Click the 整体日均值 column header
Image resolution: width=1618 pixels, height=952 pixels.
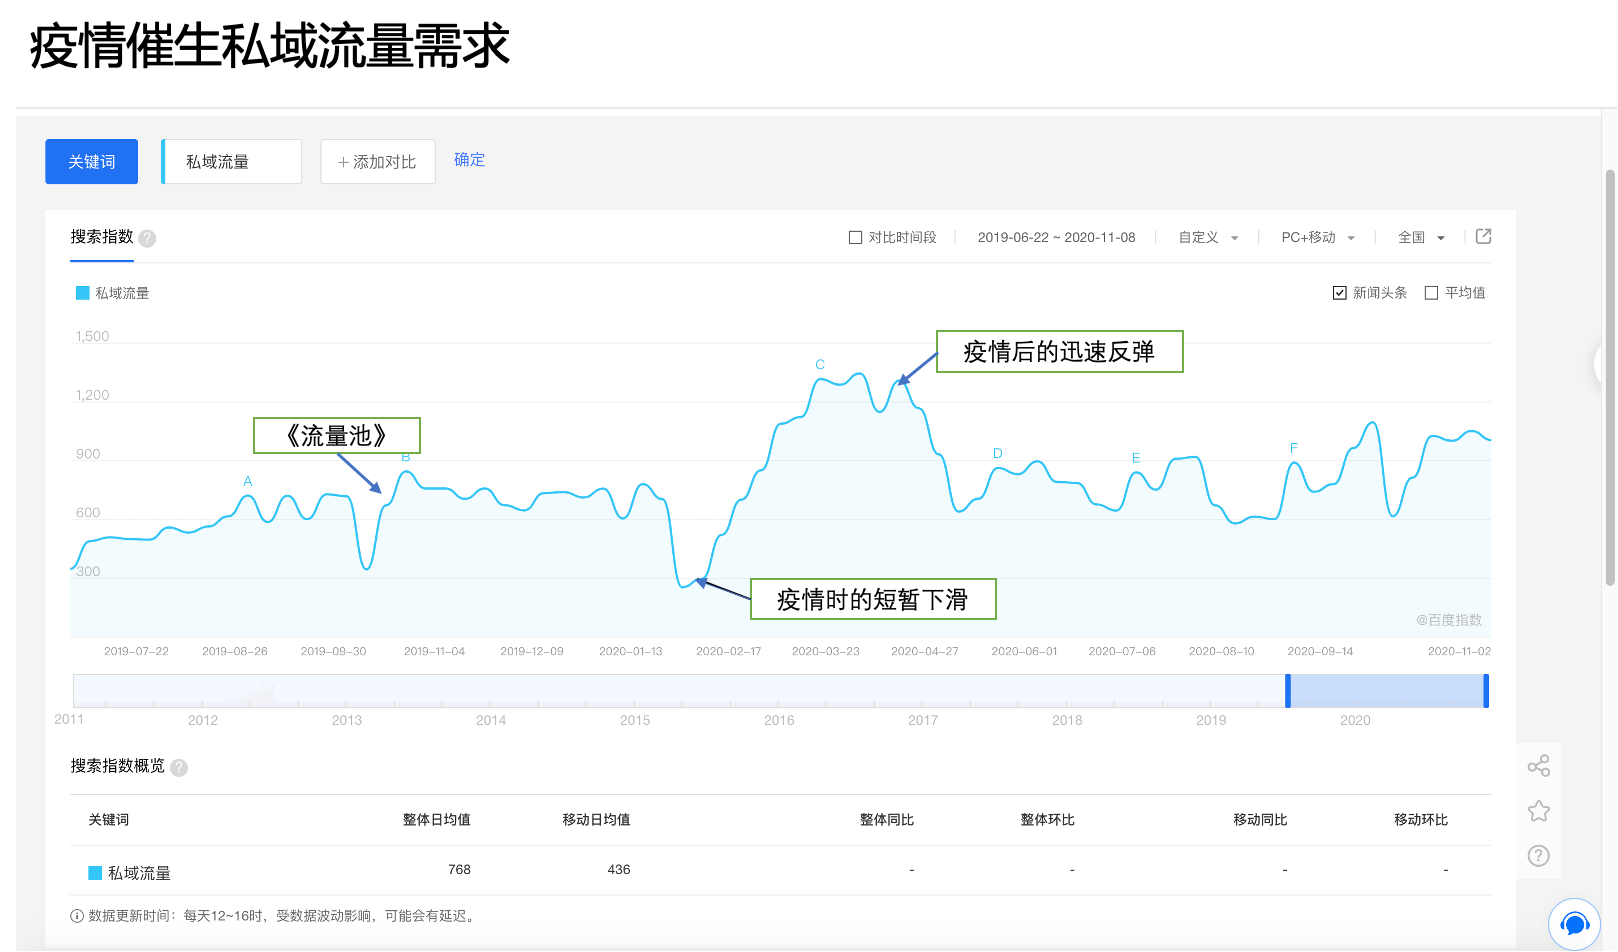[x=437, y=820]
